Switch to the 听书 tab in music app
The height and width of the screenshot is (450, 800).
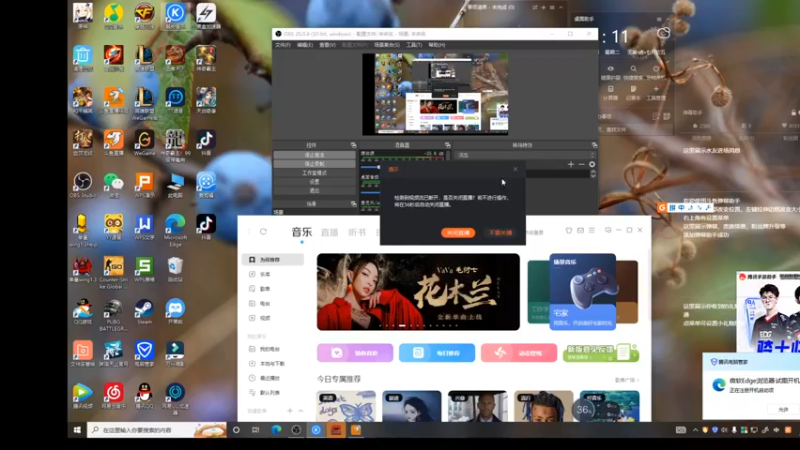click(357, 233)
